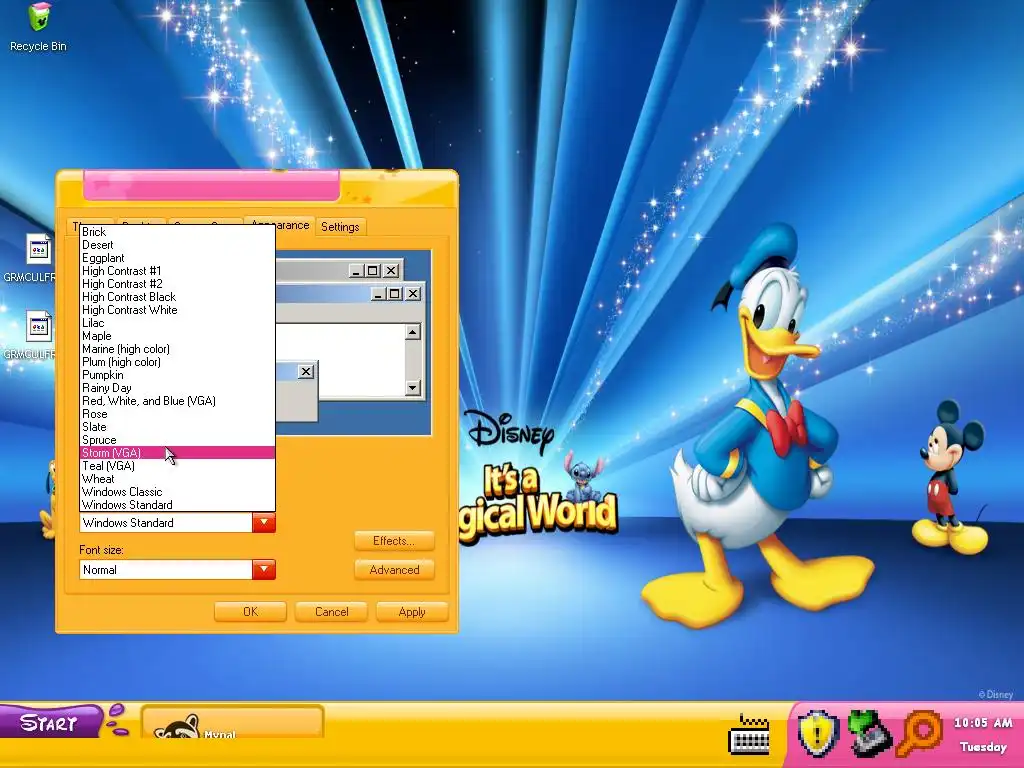Open Advanced appearance settings
Screen dimensions: 1024x768
(394, 569)
